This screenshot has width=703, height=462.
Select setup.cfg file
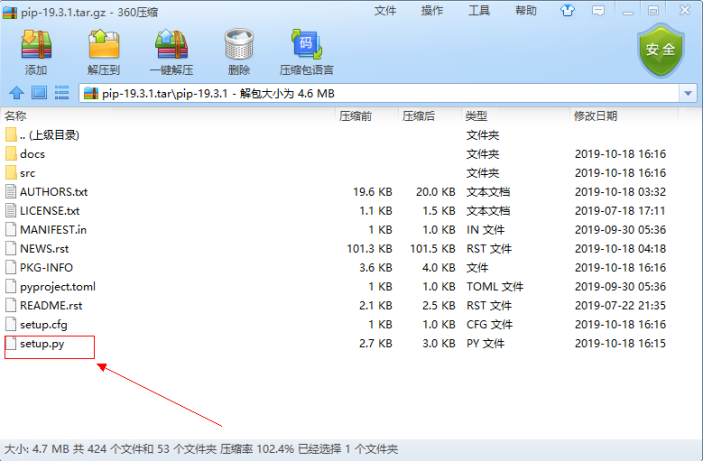pos(341,324)
